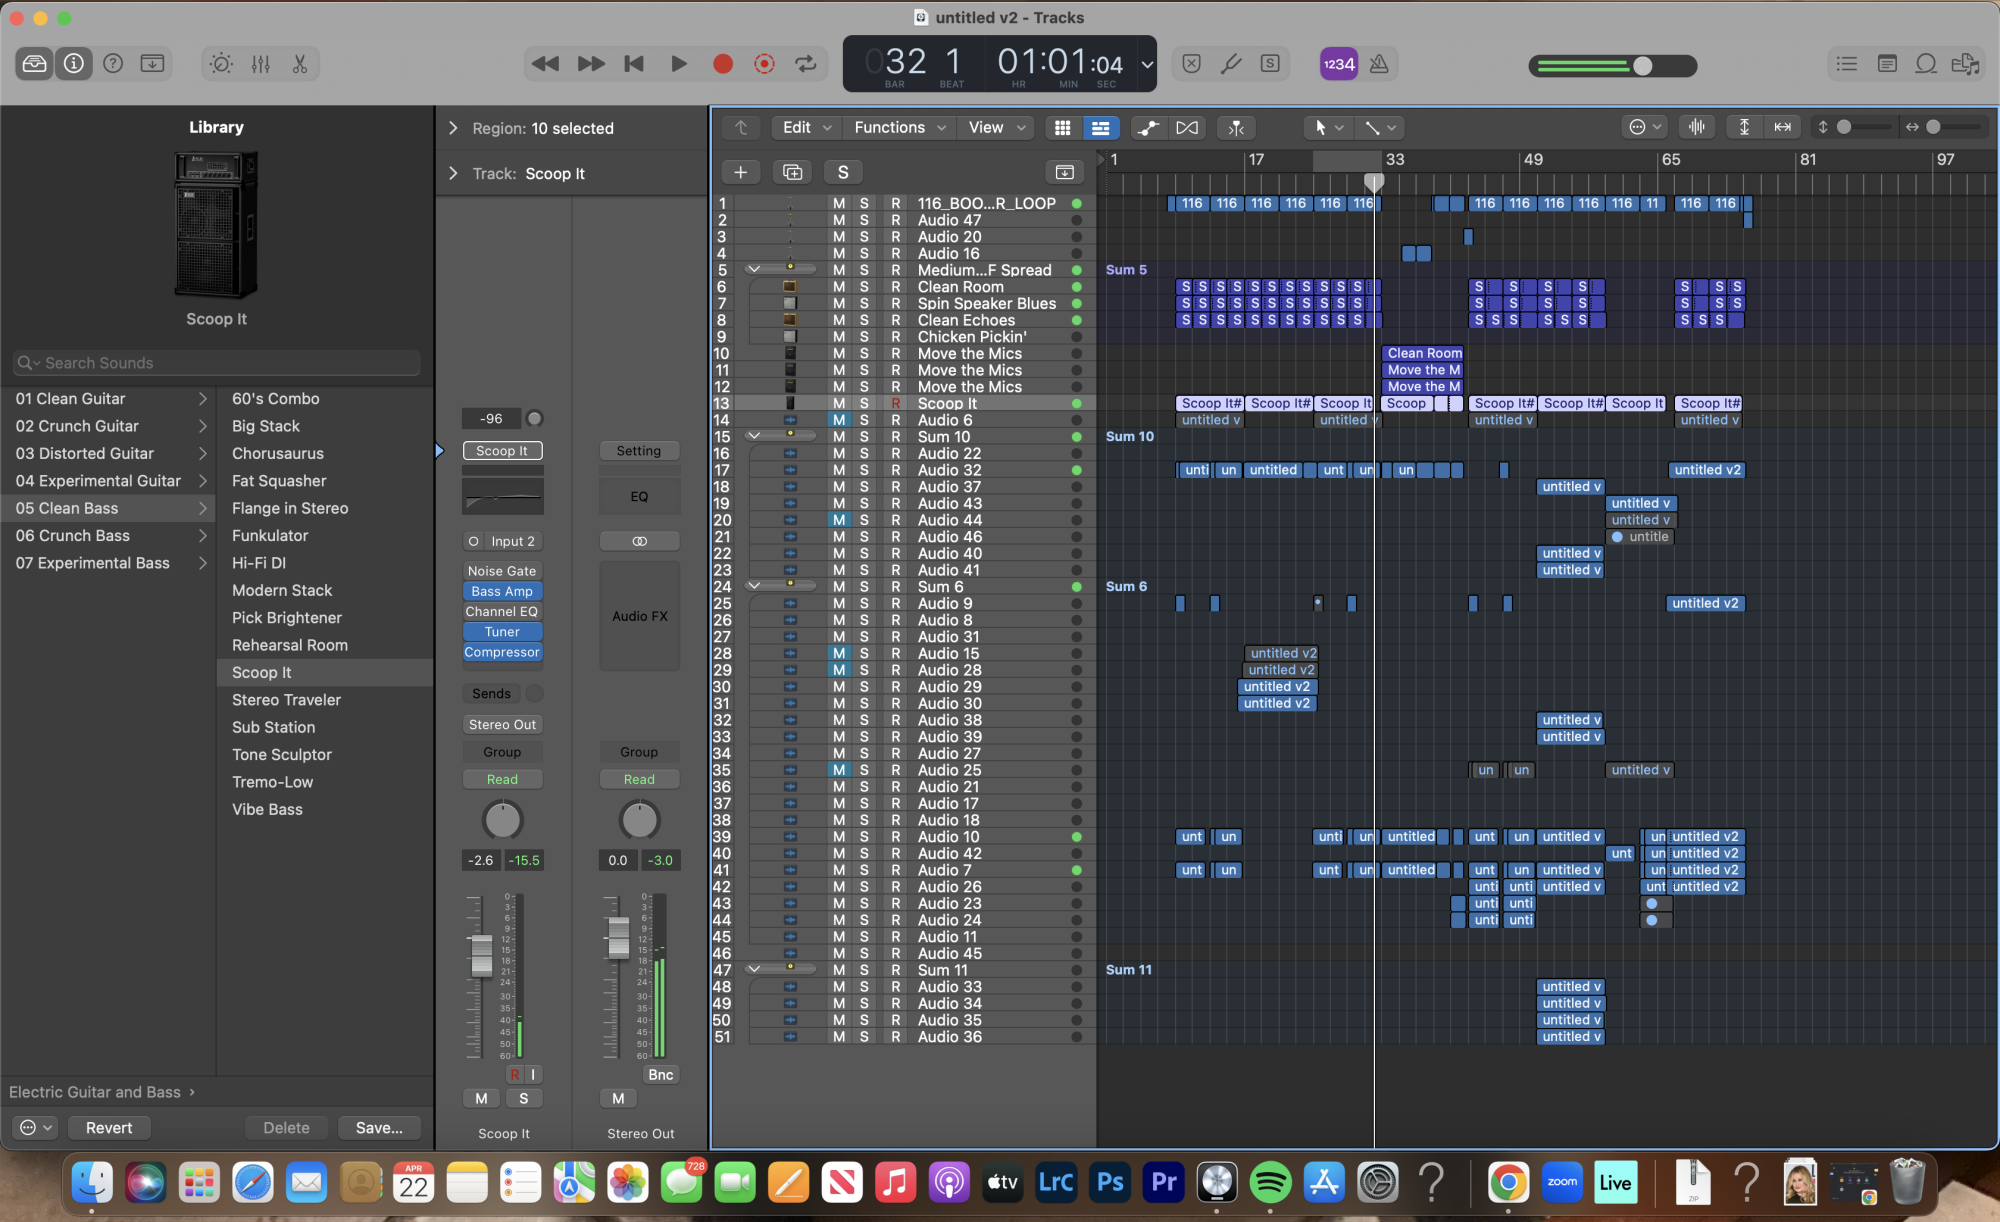Select the 06 Crunch Bass category
The width and height of the screenshot is (2000, 1222).
point(108,535)
